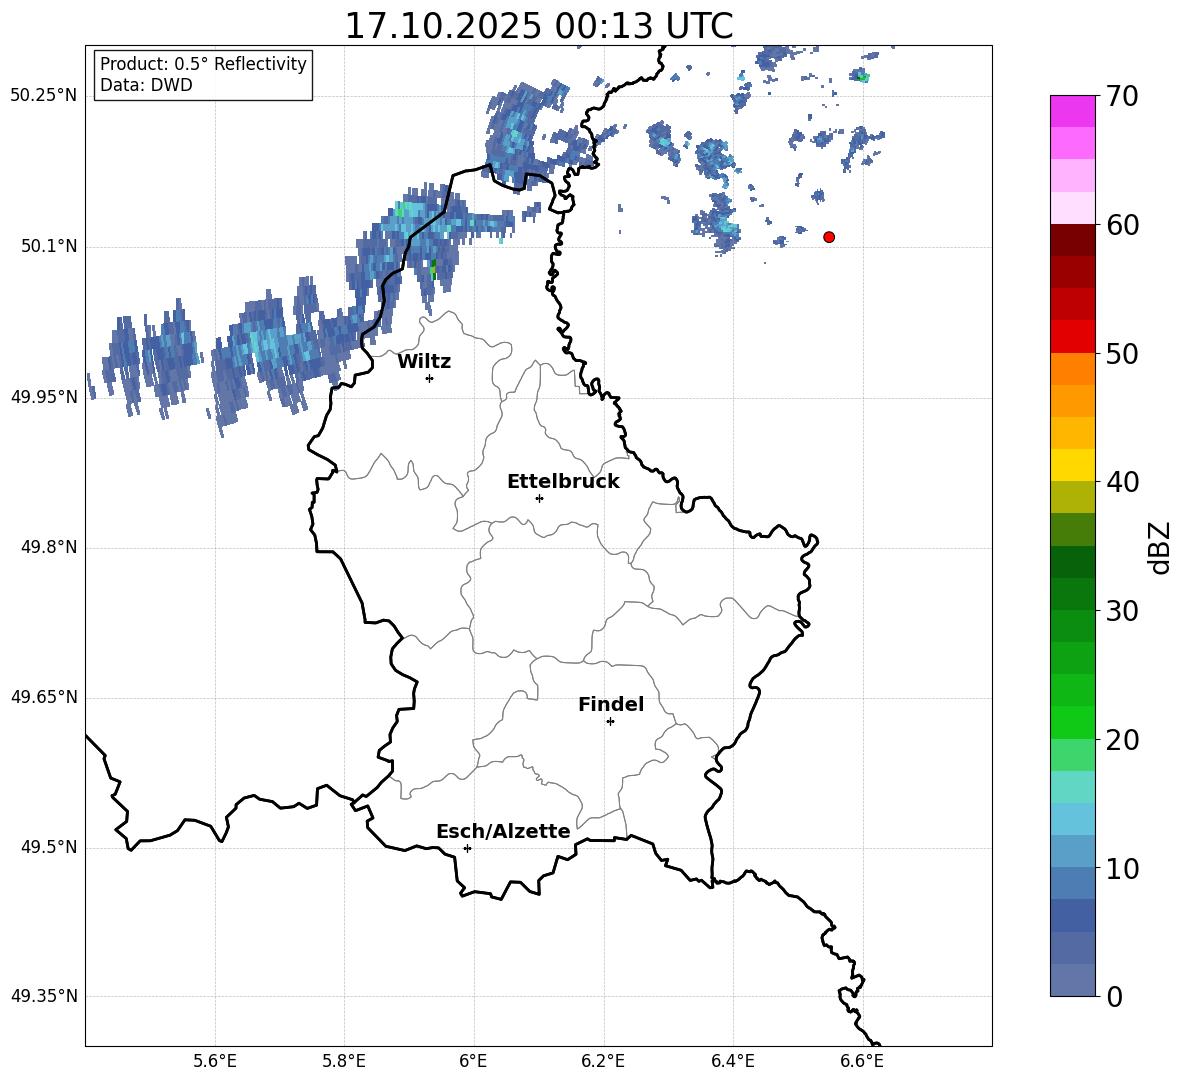Click the title "17.10.2025 00:13 UTC"
The width and height of the screenshot is (1184, 1081).
tap(539, 26)
